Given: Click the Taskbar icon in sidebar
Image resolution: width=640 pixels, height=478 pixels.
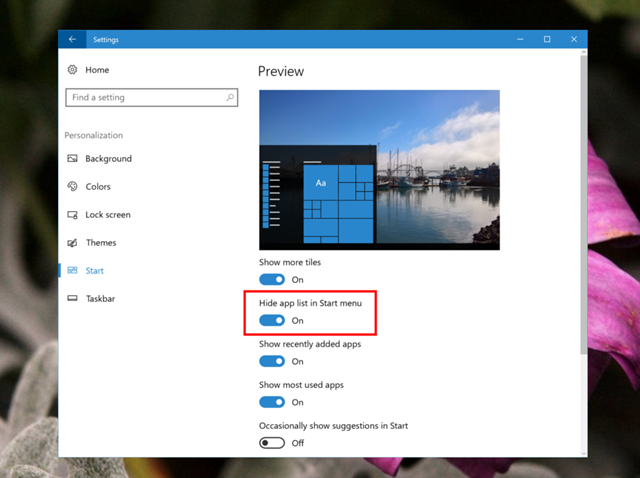Looking at the screenshot, I should coord(72,298).
